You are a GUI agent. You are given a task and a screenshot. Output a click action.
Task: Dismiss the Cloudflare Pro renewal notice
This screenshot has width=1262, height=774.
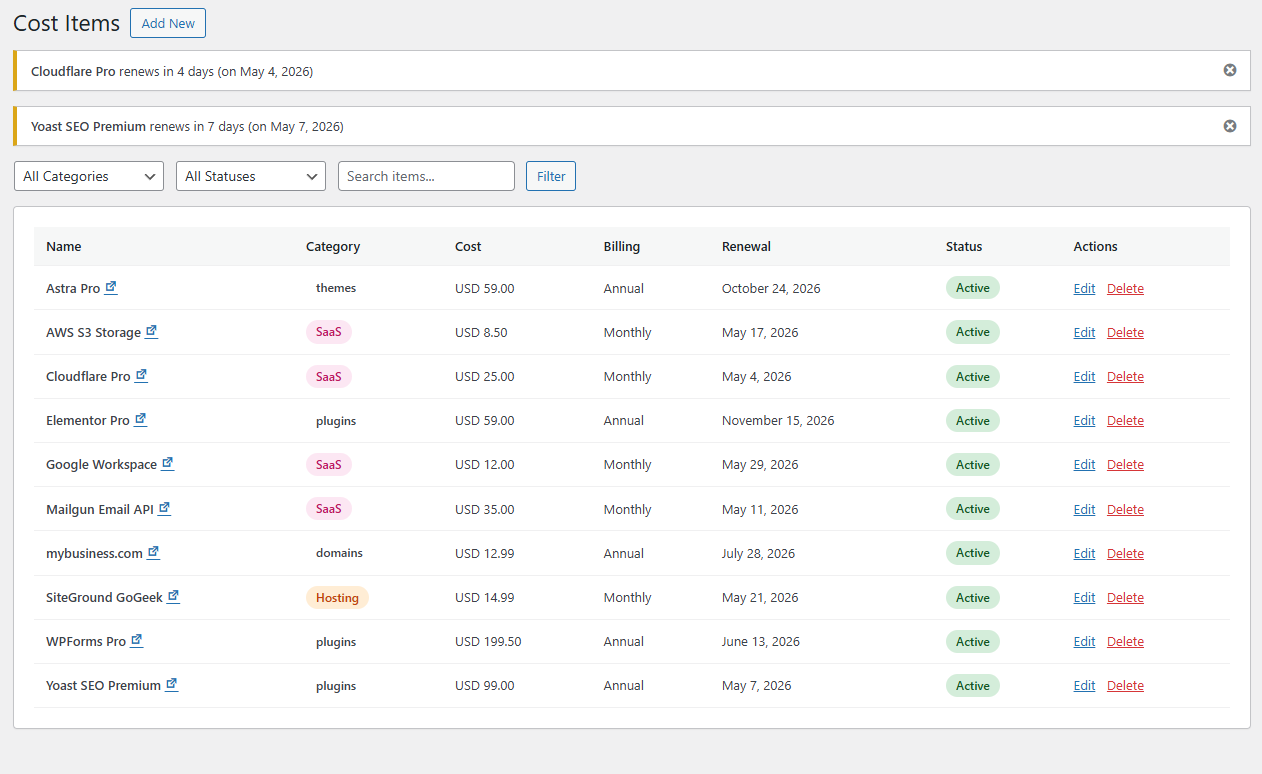(1230, 70)
